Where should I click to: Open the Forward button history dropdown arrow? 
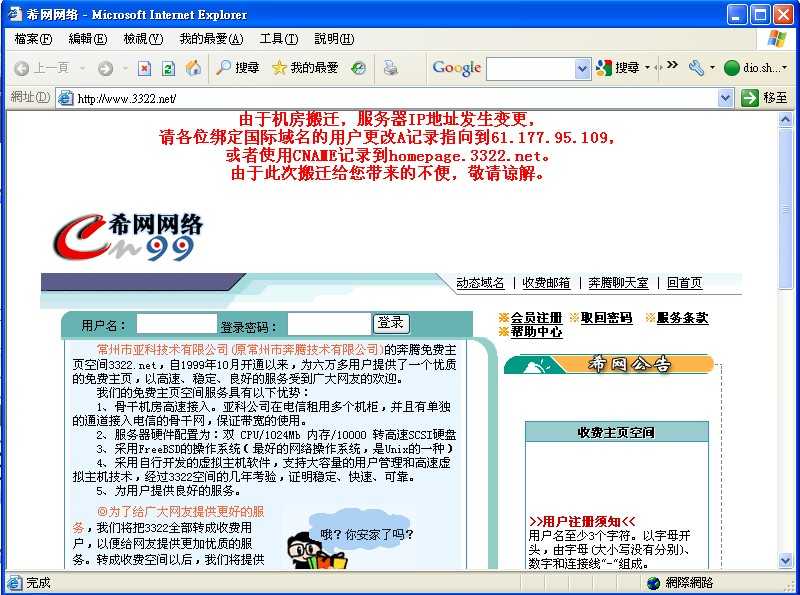pyautogui.click(x=125, y=68)
